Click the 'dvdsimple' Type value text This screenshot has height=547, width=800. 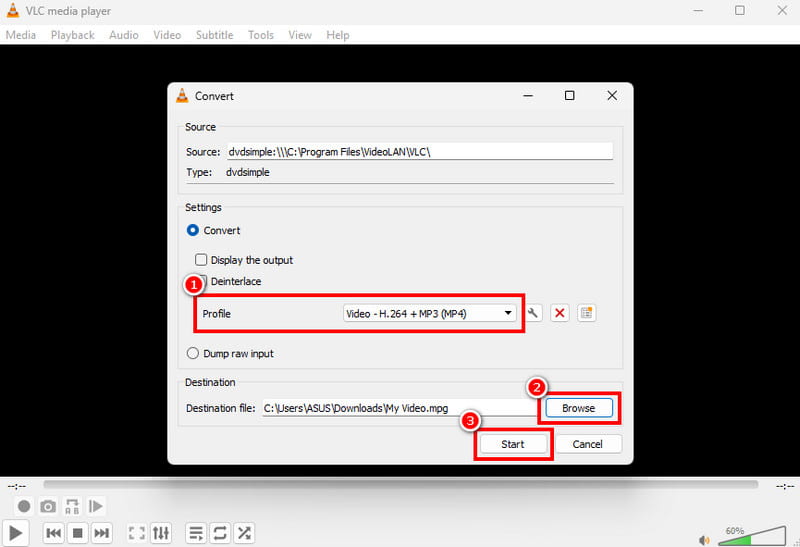point(247,172)
